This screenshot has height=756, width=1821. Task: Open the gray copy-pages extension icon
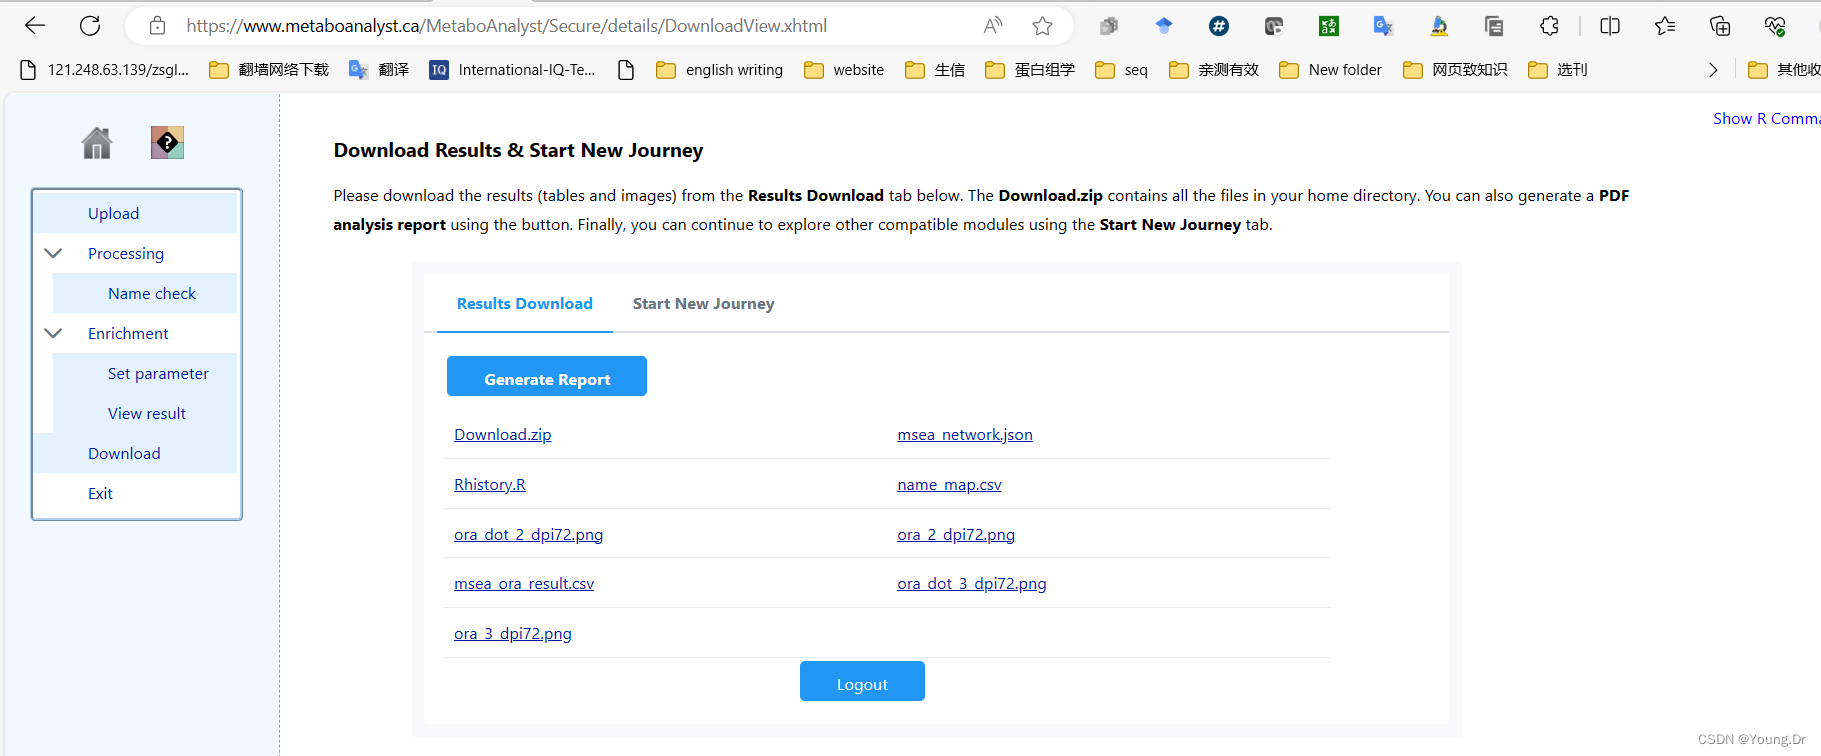pyautogui.click(x=1108, y=26)
